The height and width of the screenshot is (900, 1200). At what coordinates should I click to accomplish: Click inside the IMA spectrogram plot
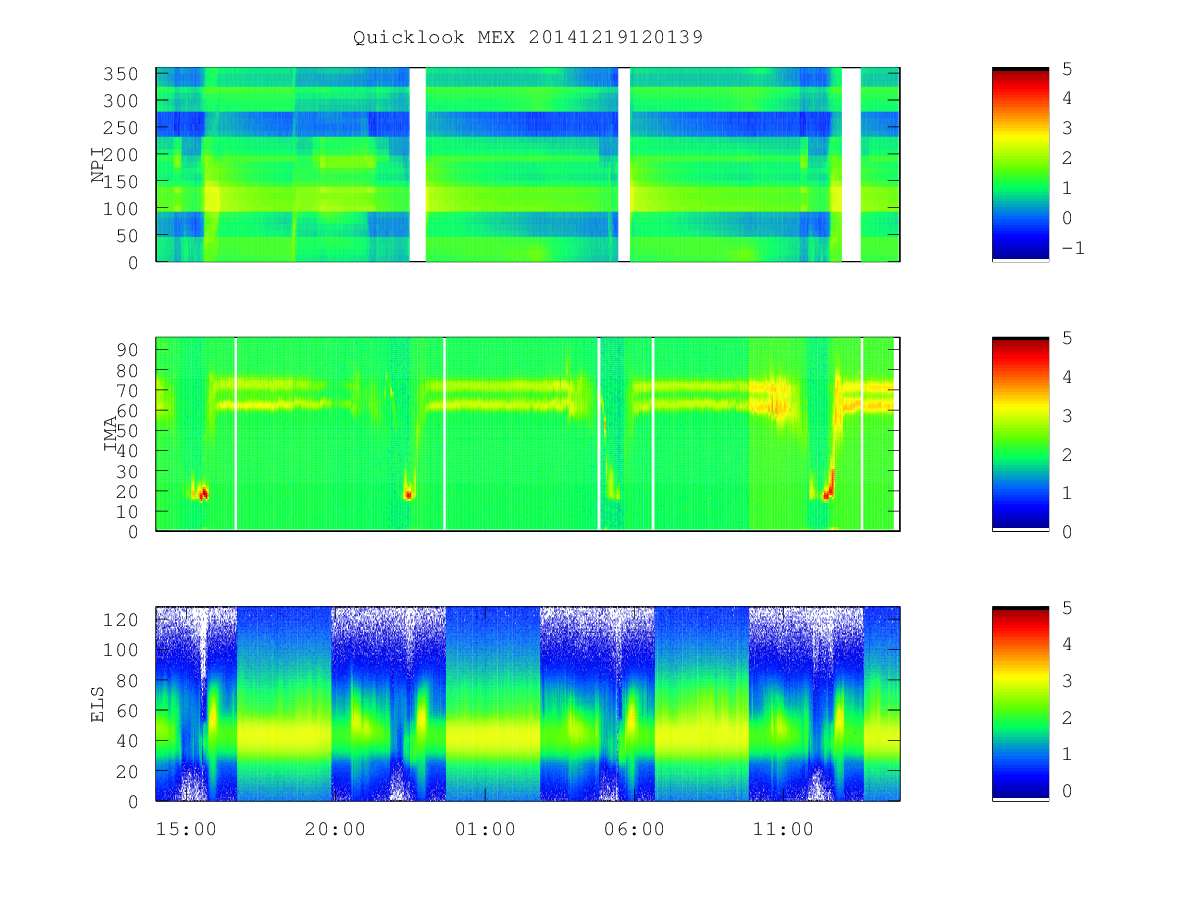(528, 434)
